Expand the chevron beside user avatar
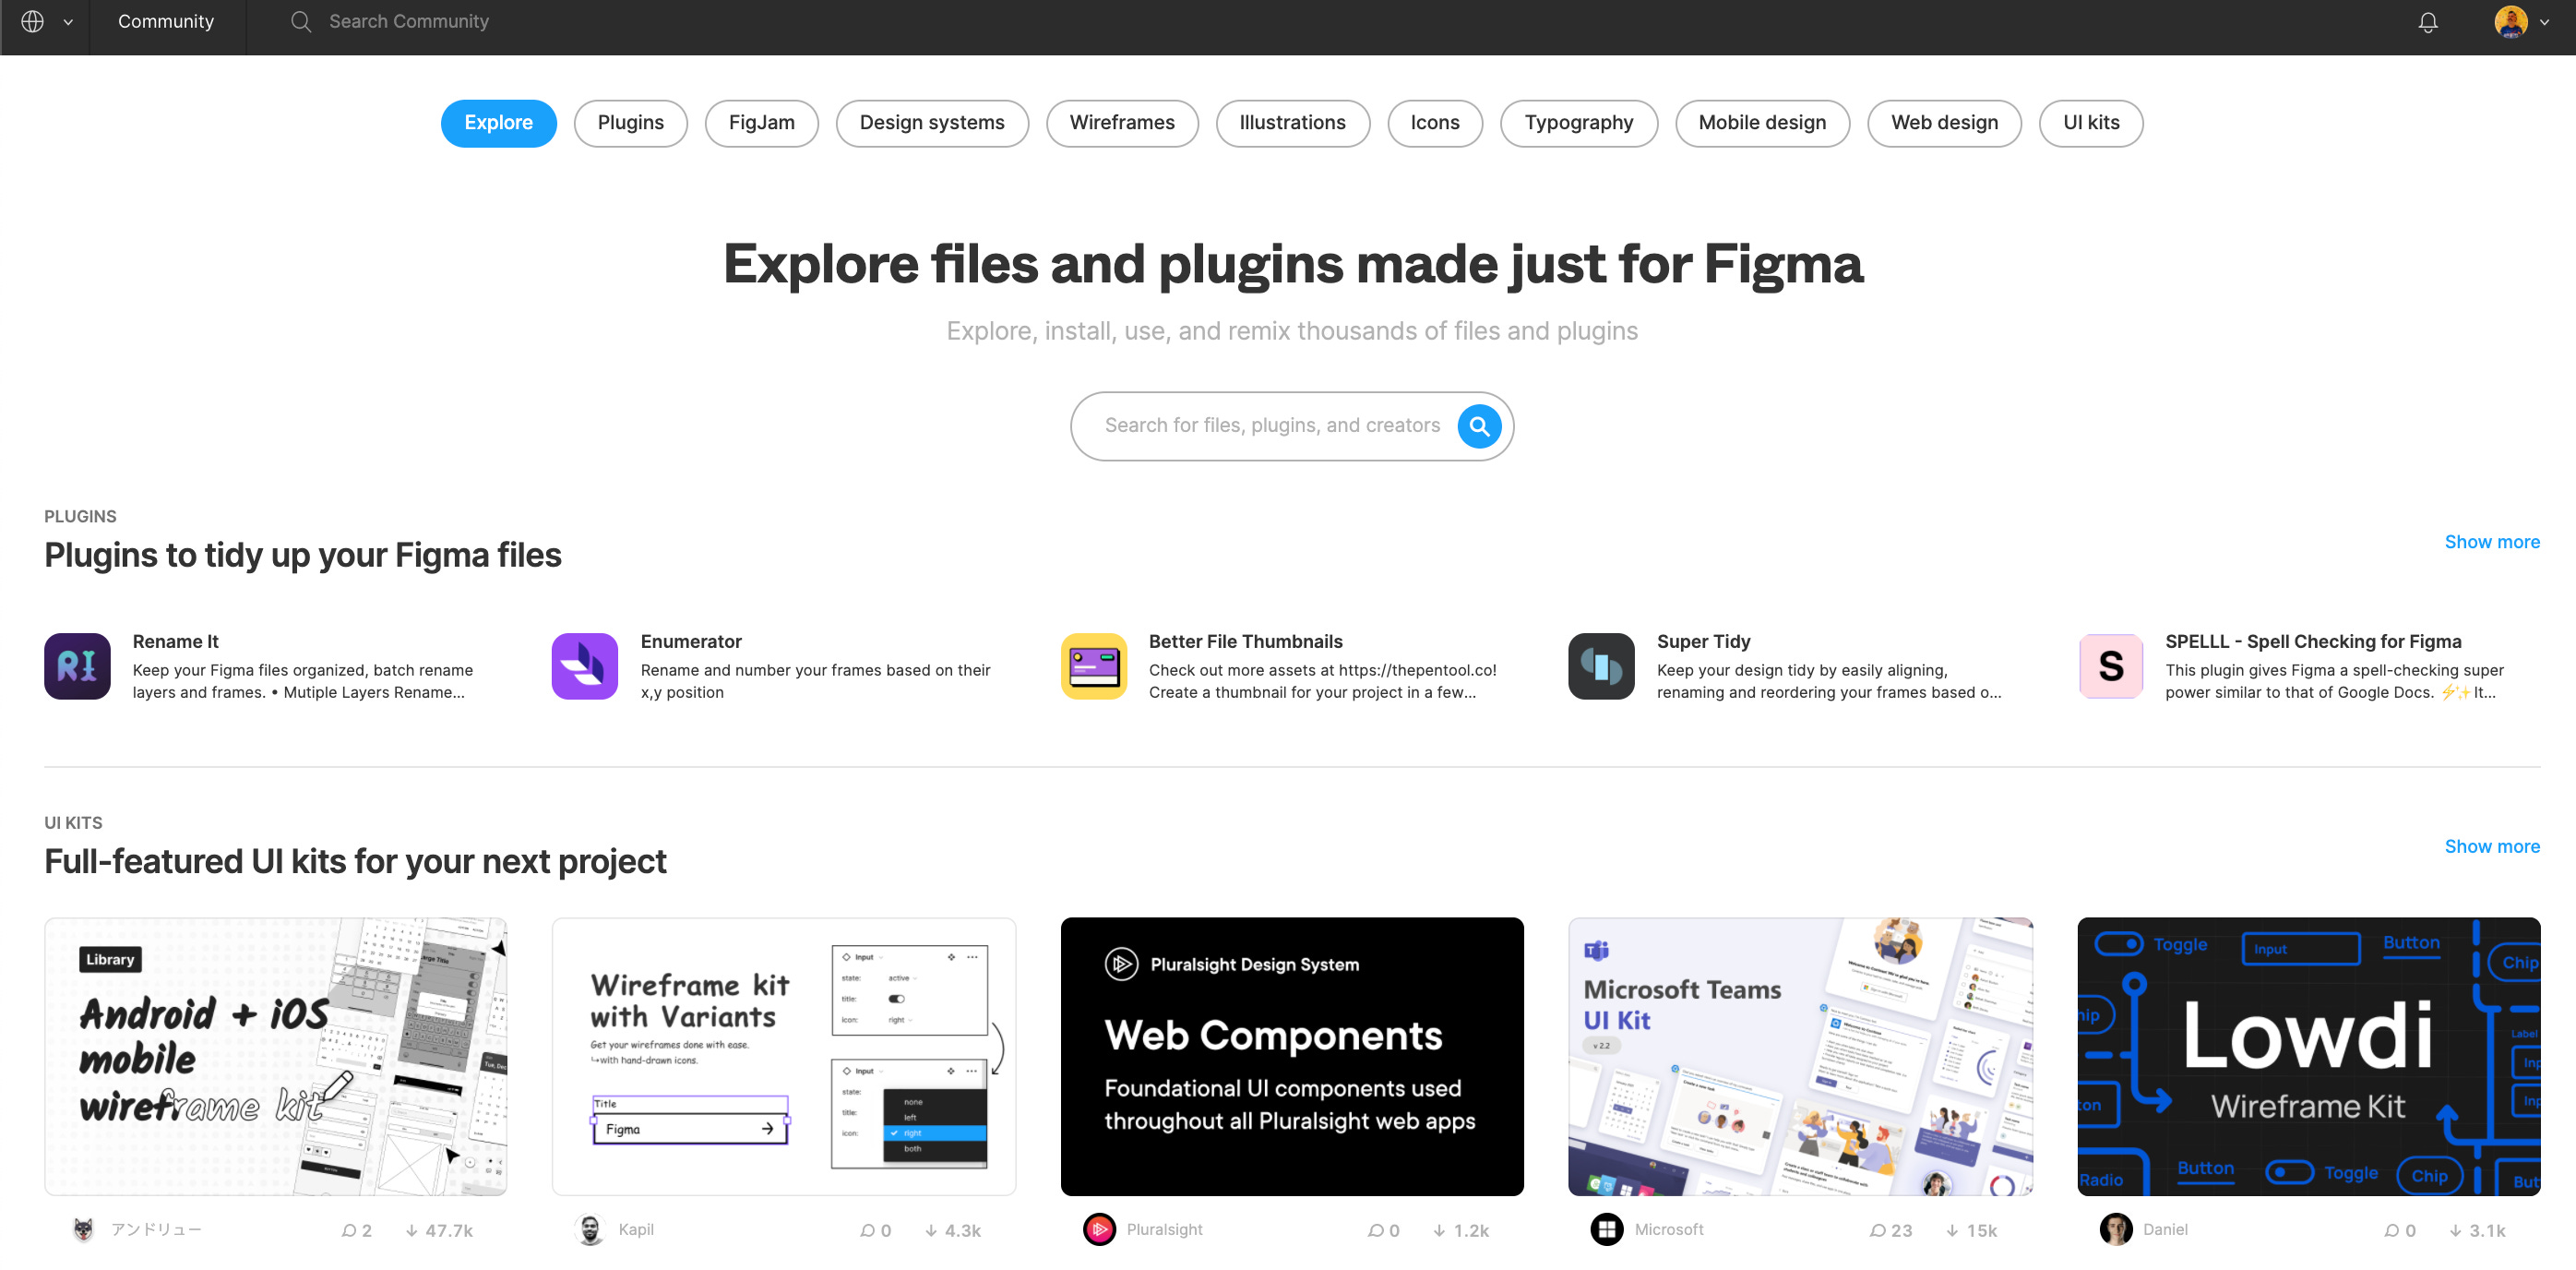Image resolution: width=2576 pixels, height=1270 pixels. tap(2545, 22)
